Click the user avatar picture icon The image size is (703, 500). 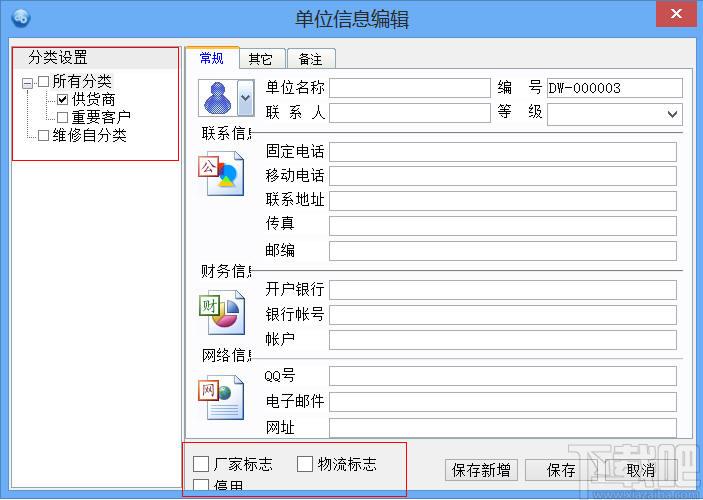(217, 98)
